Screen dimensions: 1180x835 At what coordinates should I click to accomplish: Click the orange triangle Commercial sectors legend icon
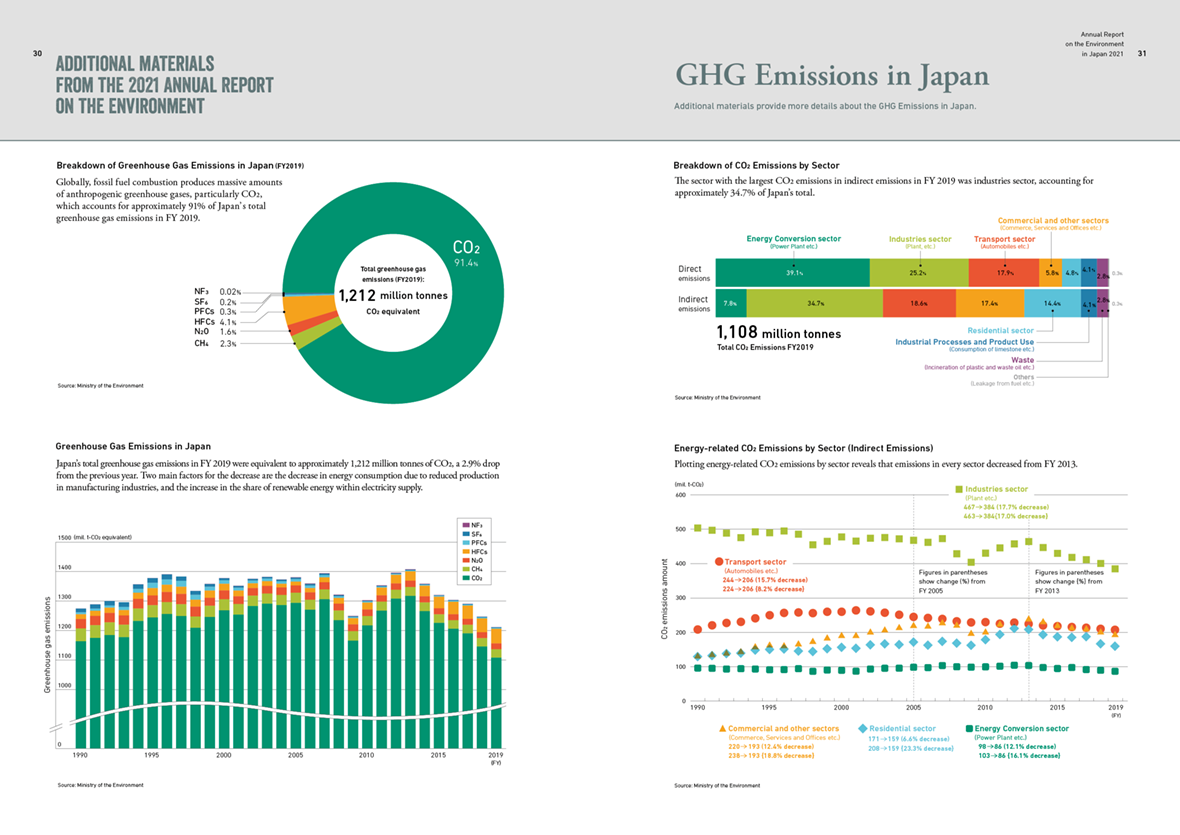tap(722, 729)
